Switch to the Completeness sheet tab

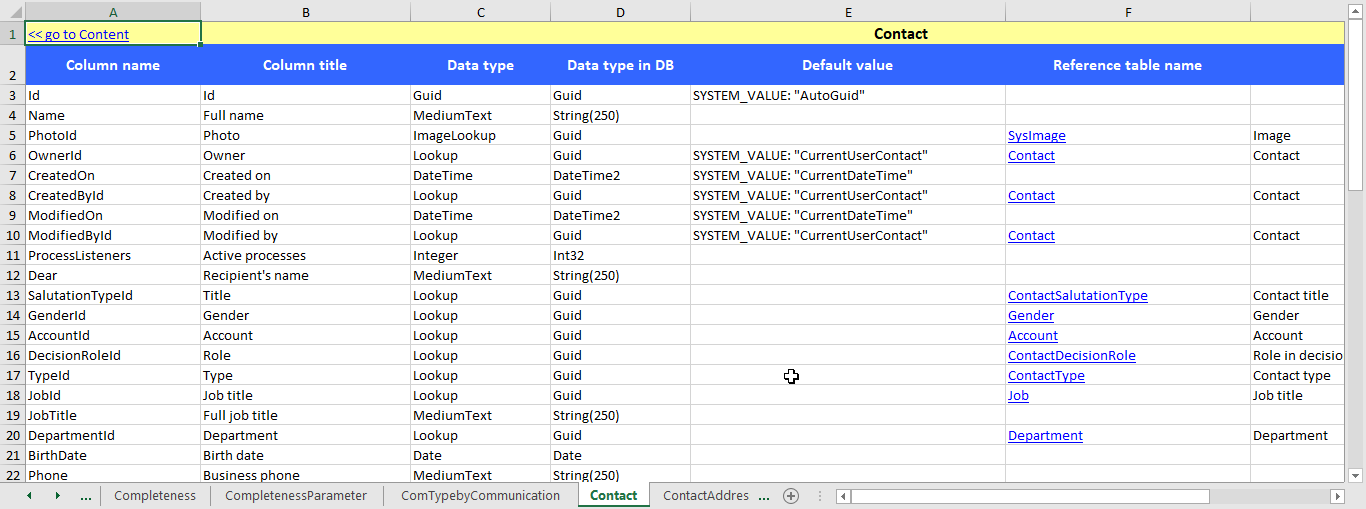point(155,496)
